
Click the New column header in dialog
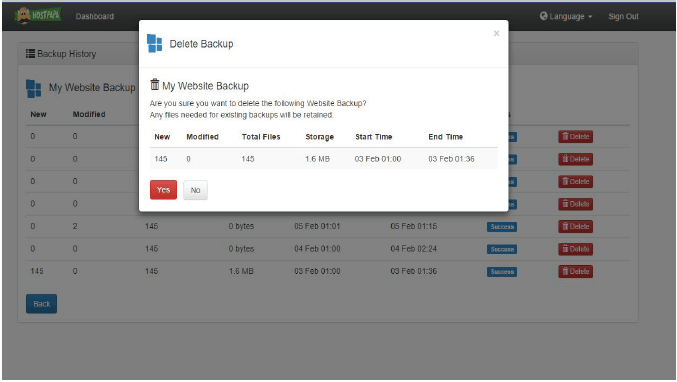tap(162, 137)
